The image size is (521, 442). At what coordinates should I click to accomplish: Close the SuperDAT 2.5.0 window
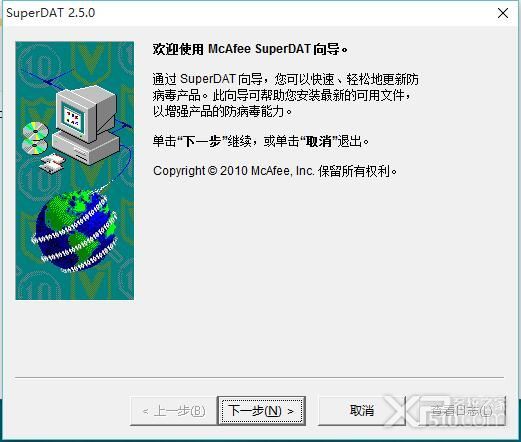pyautogui.click(x=503, y=13)
